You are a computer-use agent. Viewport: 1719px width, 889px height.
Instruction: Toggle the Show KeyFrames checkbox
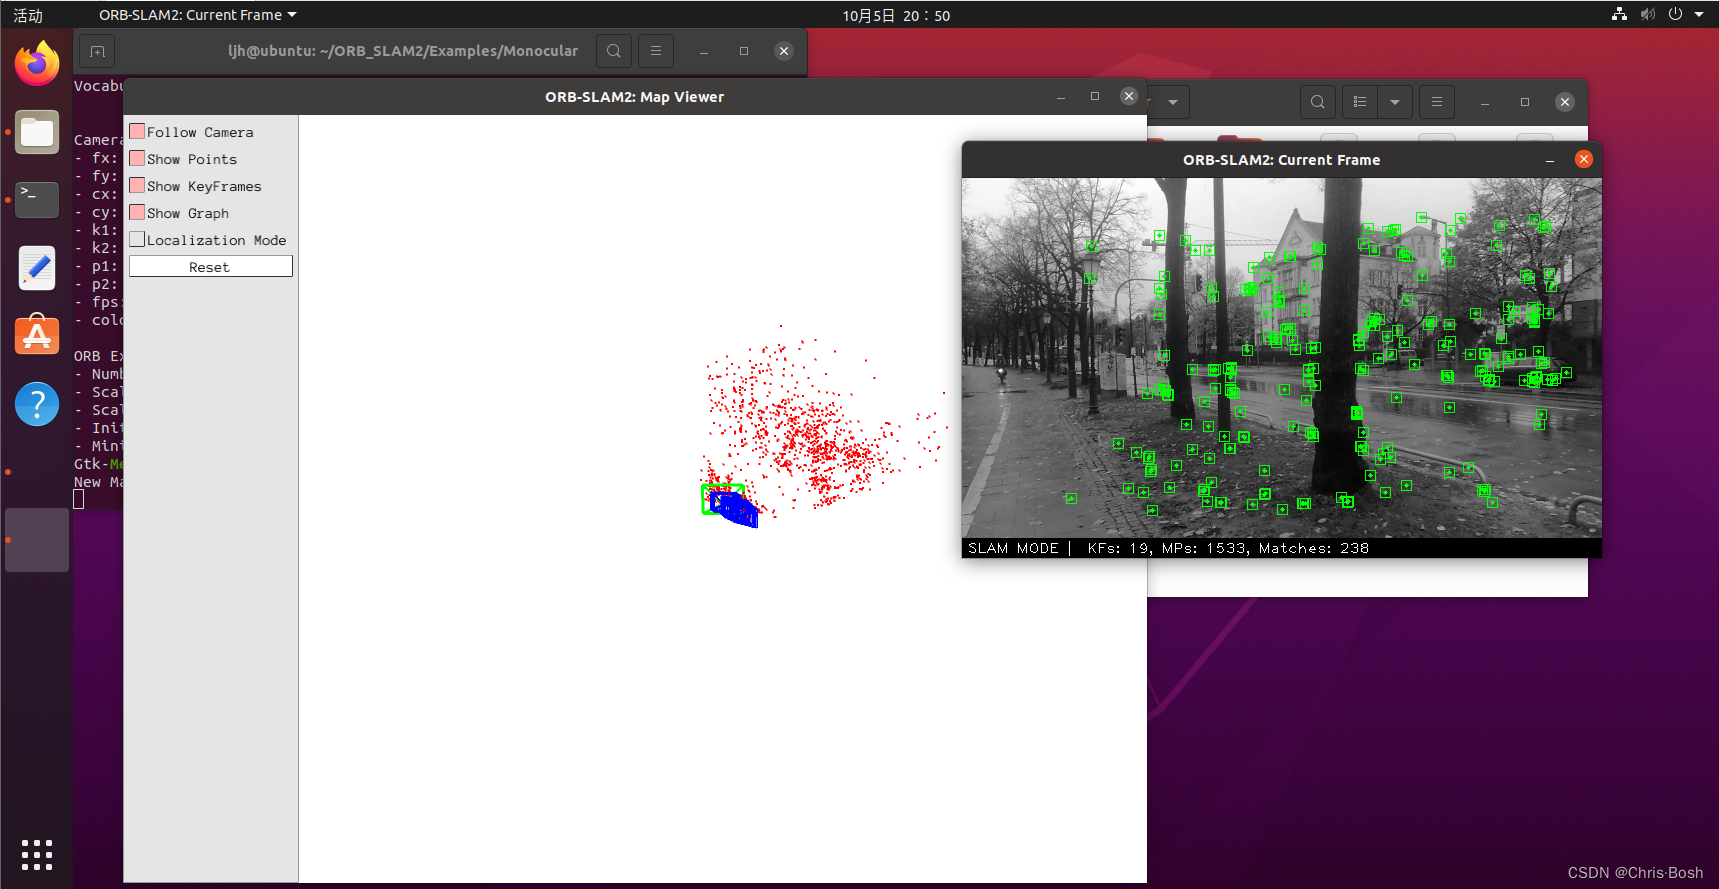click(137, 185)
